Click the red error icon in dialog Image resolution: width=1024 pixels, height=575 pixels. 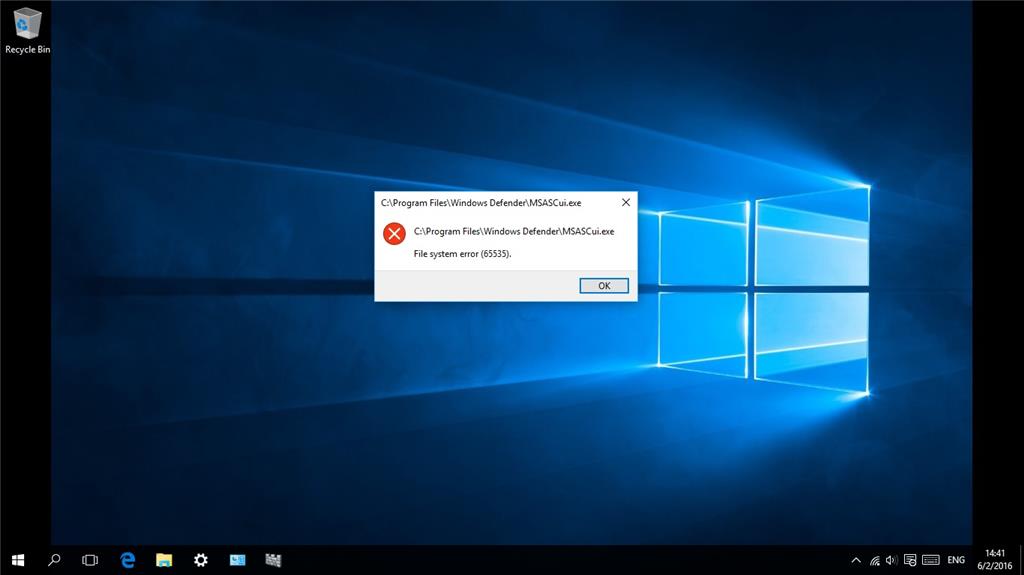(394, 233)
